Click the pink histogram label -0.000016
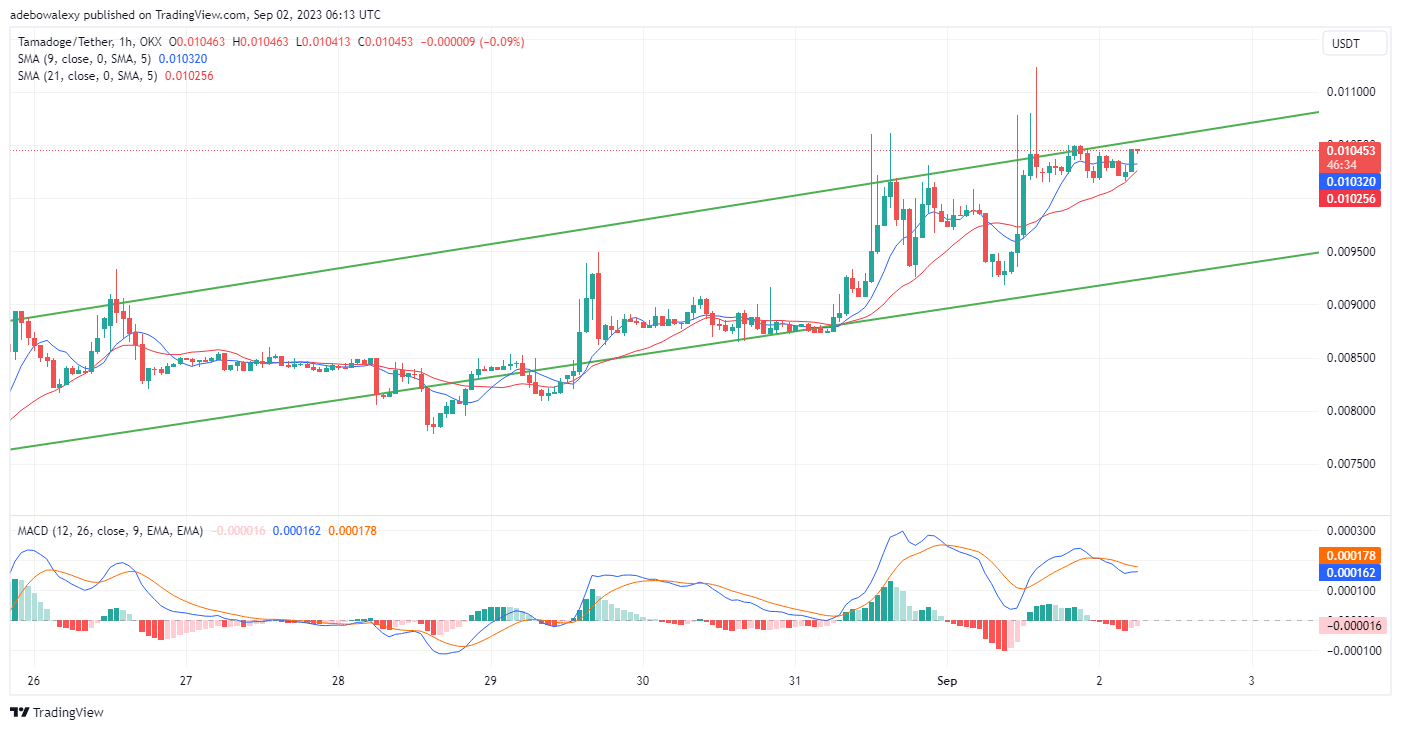Screen dimensions: 1401x730 [1352, 625]
